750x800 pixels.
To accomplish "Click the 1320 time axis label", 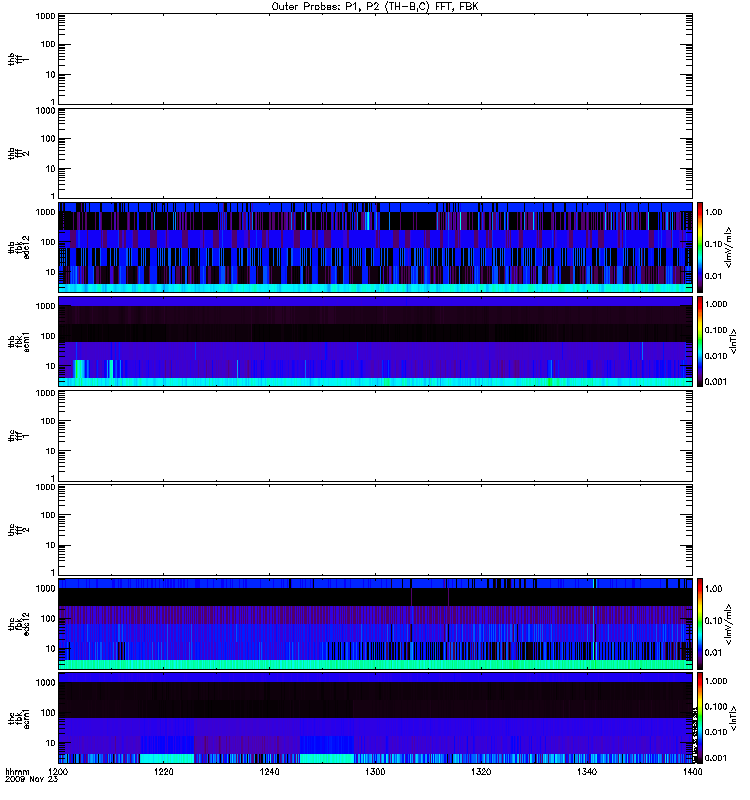I will click(481, 772).
